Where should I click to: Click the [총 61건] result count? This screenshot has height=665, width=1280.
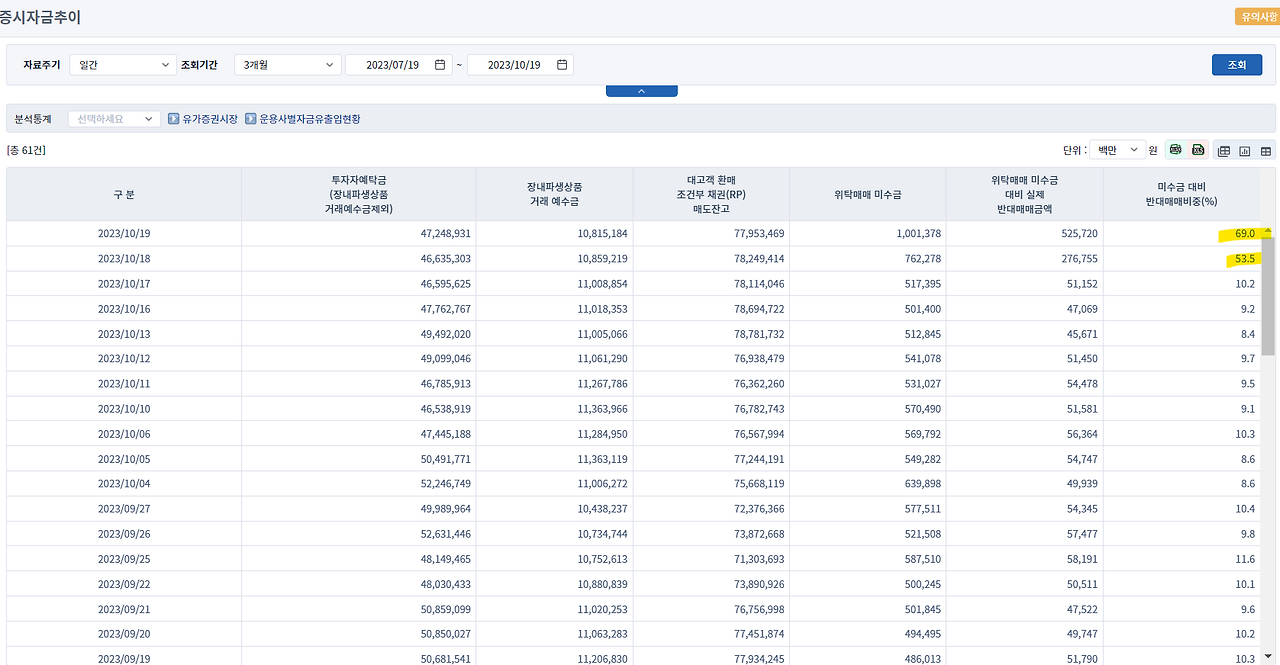tap(26, 150)
